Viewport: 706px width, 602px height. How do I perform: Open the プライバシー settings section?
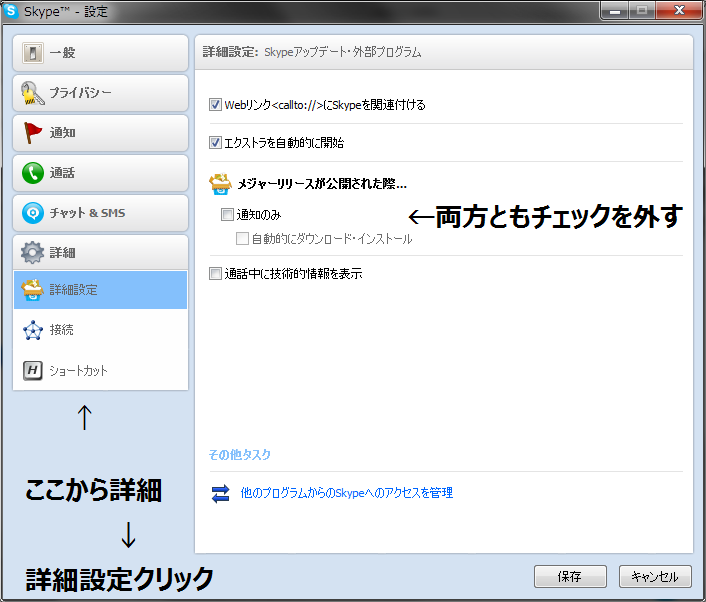click(x=100, y=93)
